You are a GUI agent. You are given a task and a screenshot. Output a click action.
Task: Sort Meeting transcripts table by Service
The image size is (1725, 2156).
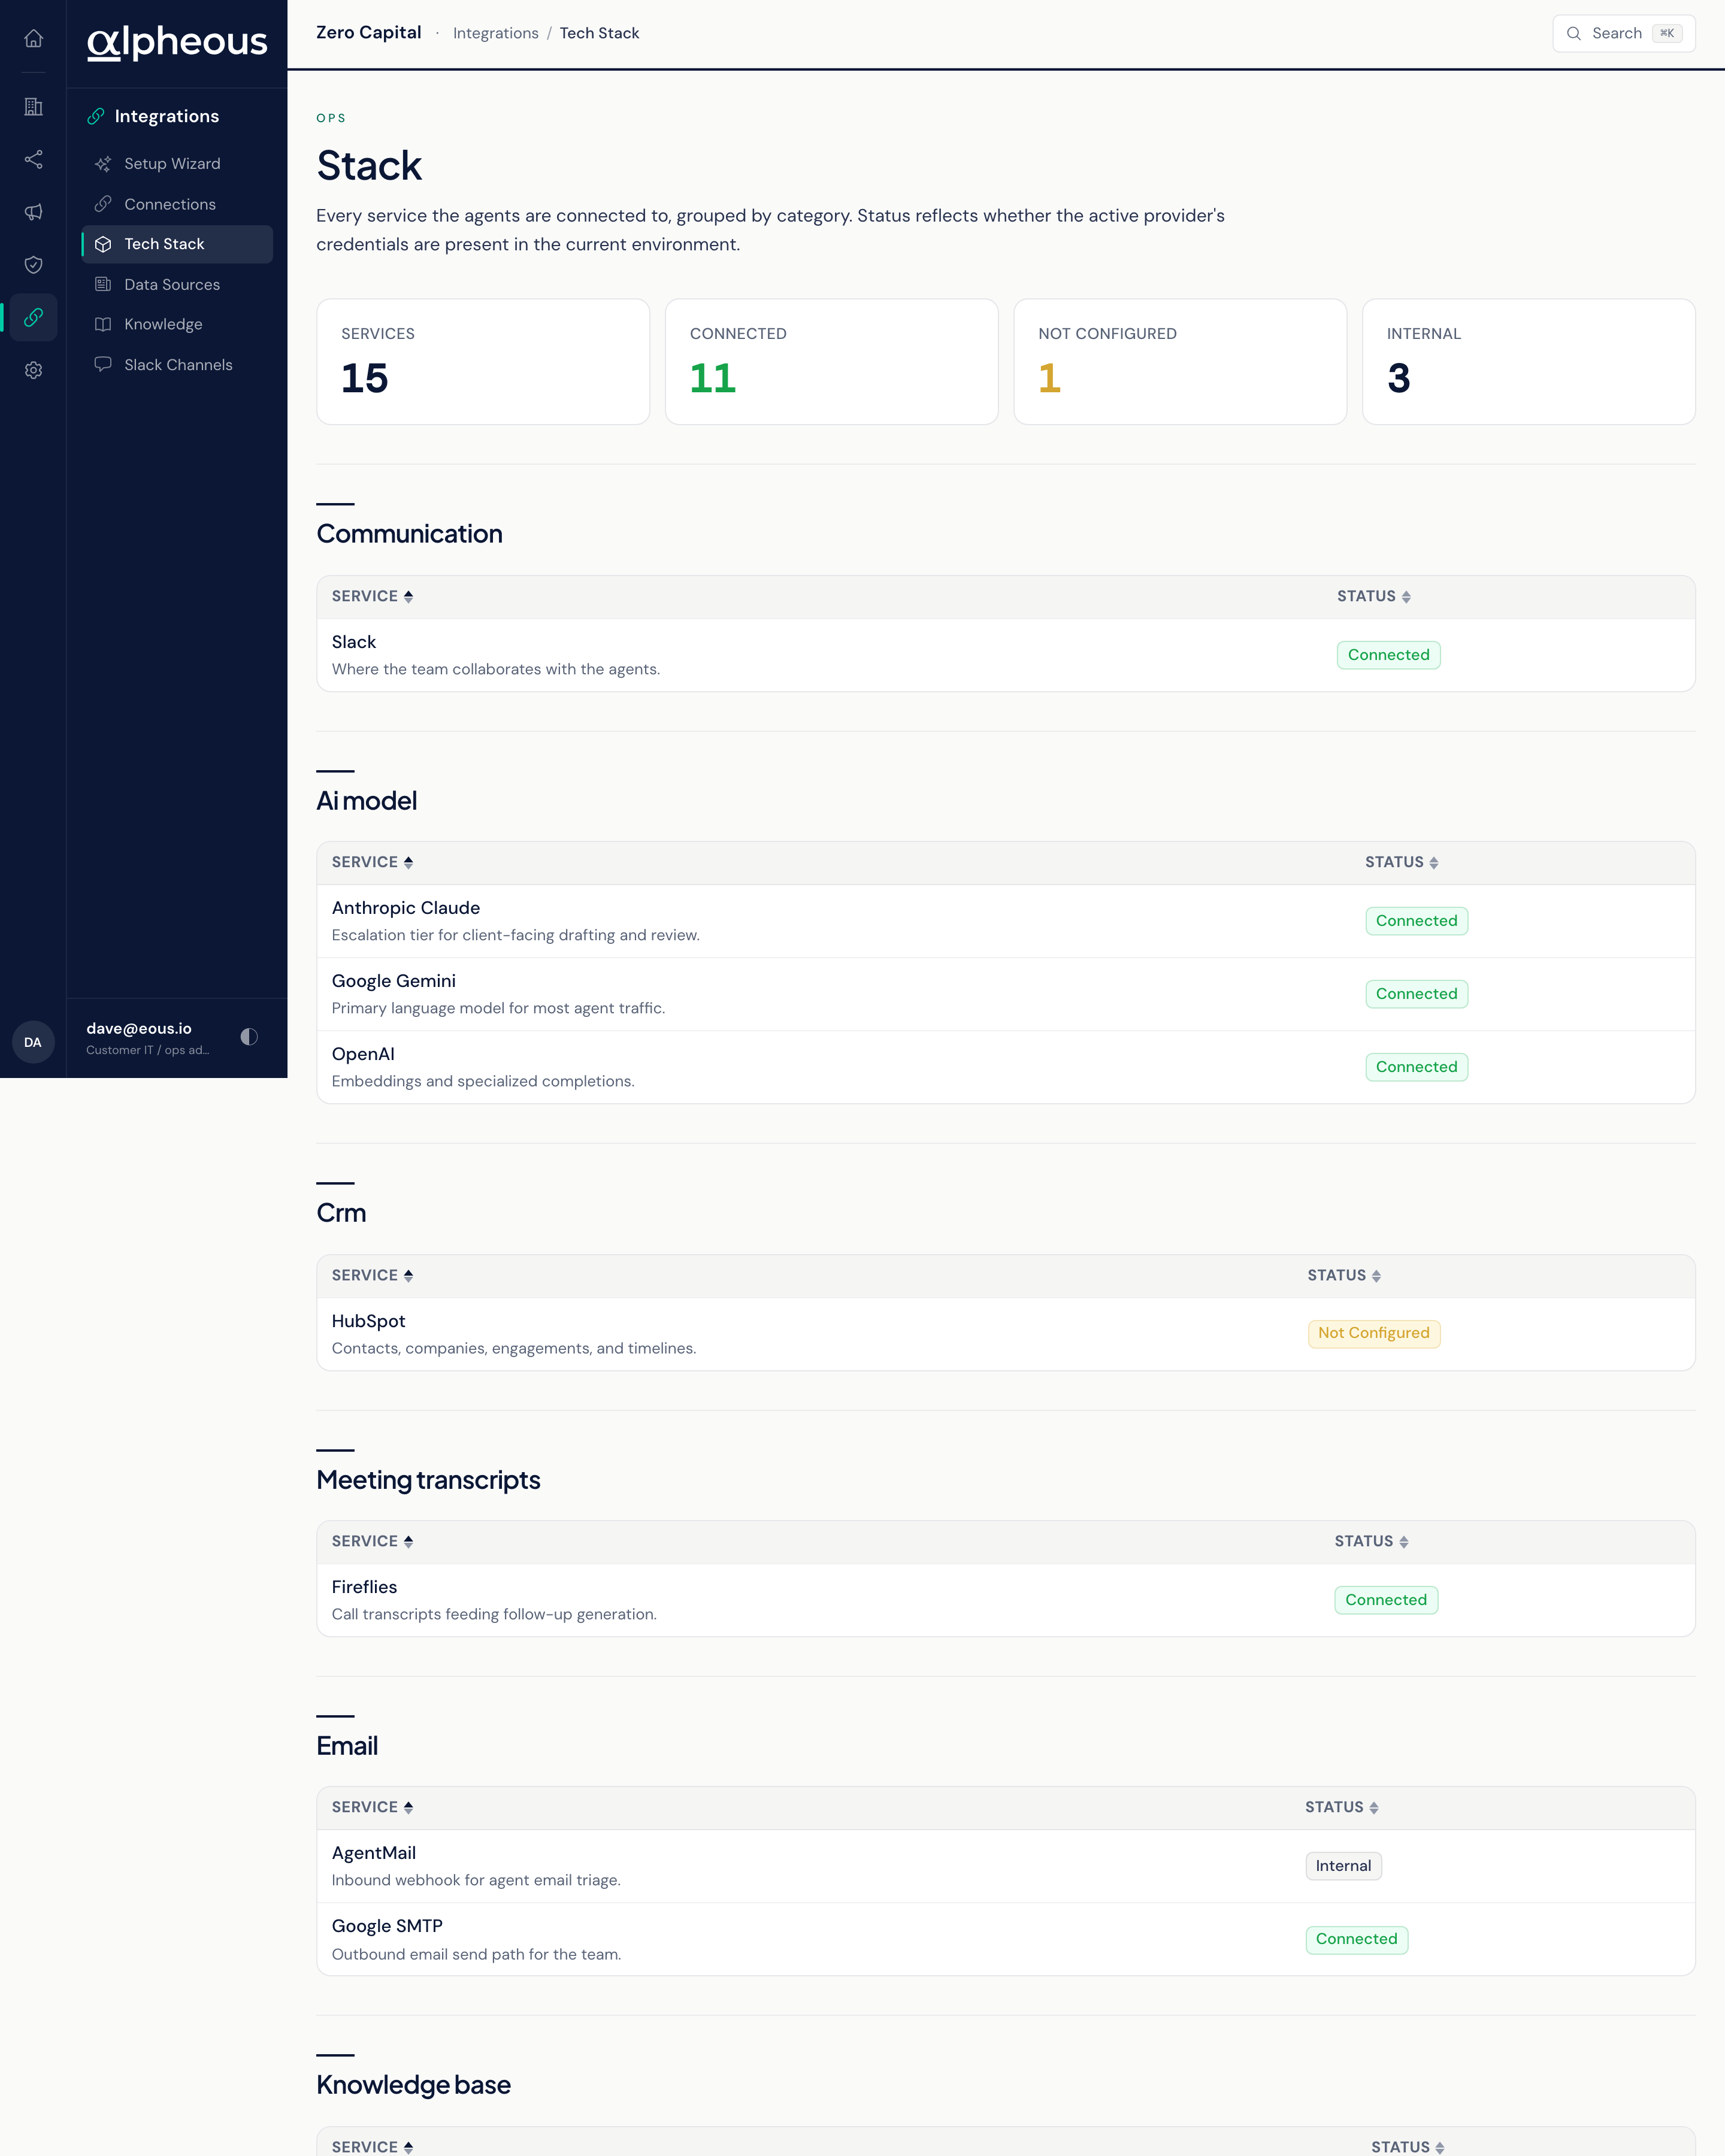pos(372,1541)
